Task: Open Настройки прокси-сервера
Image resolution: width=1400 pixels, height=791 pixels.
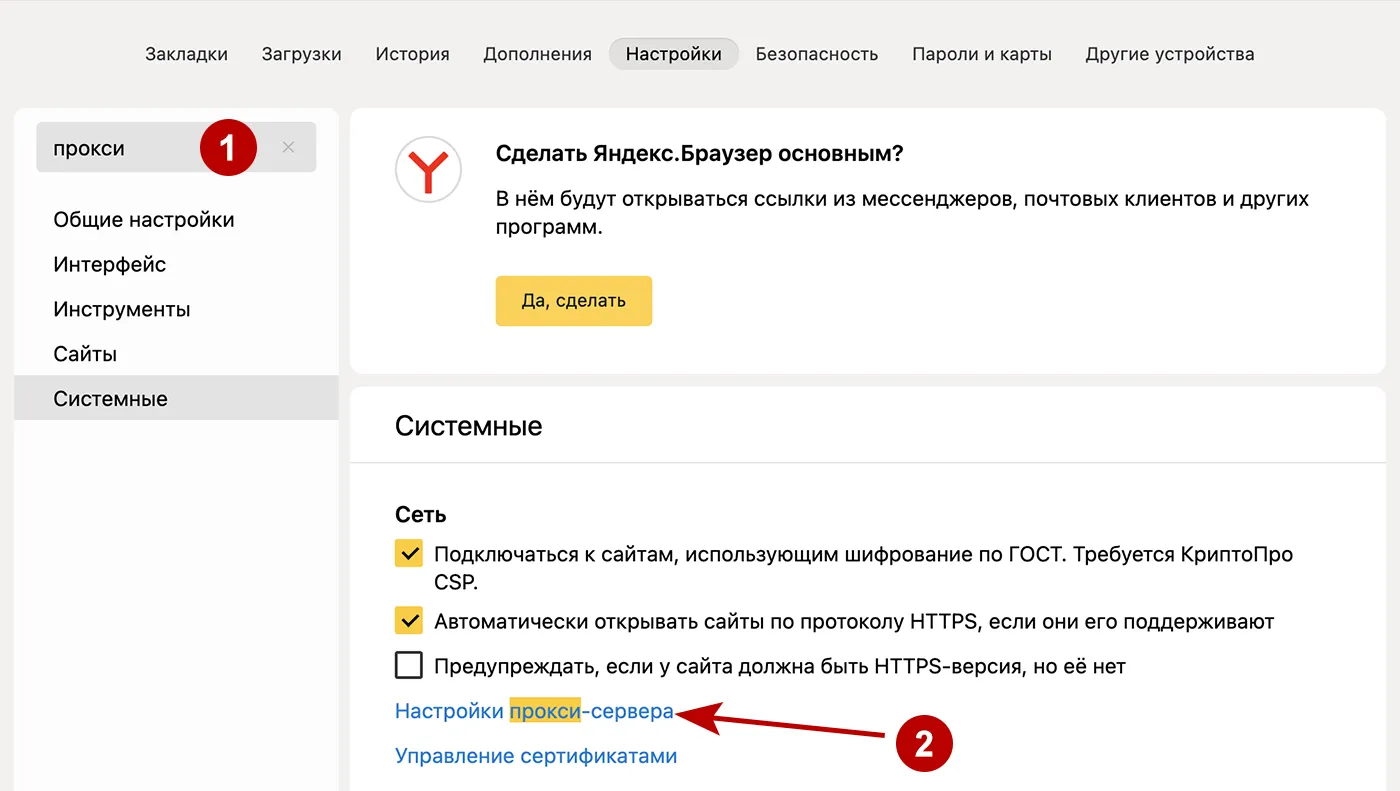Action: pyautogui.click(x=533, y=710)
